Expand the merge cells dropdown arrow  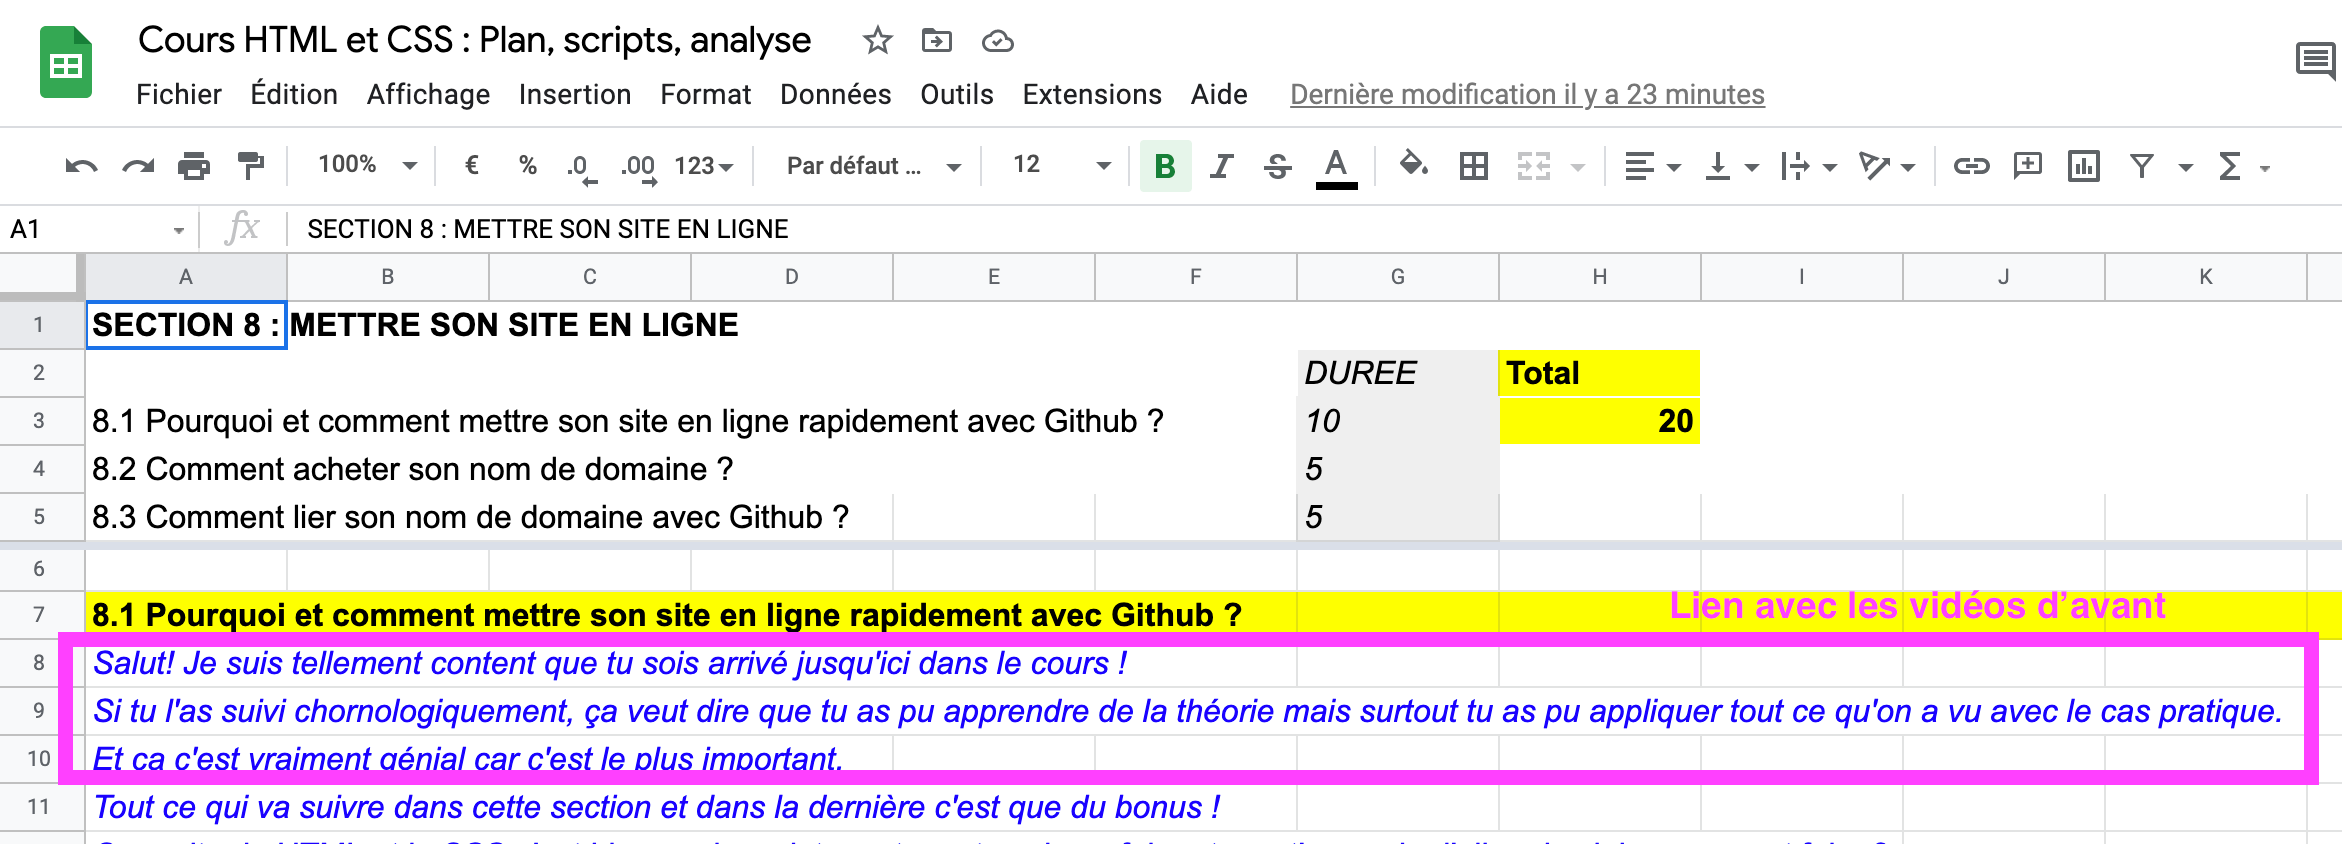[x=1577, y=167]
